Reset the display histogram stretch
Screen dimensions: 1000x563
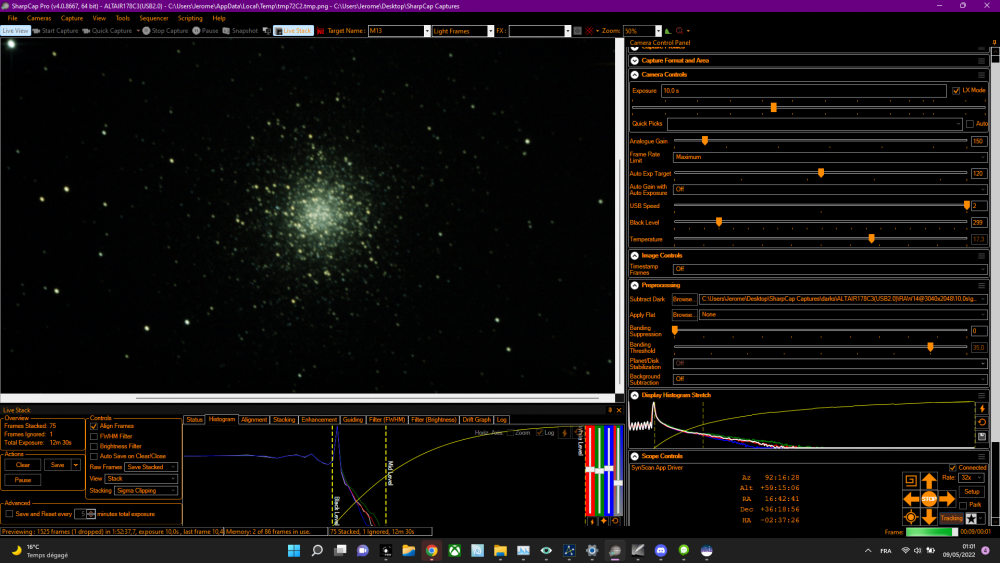[983, 422]
